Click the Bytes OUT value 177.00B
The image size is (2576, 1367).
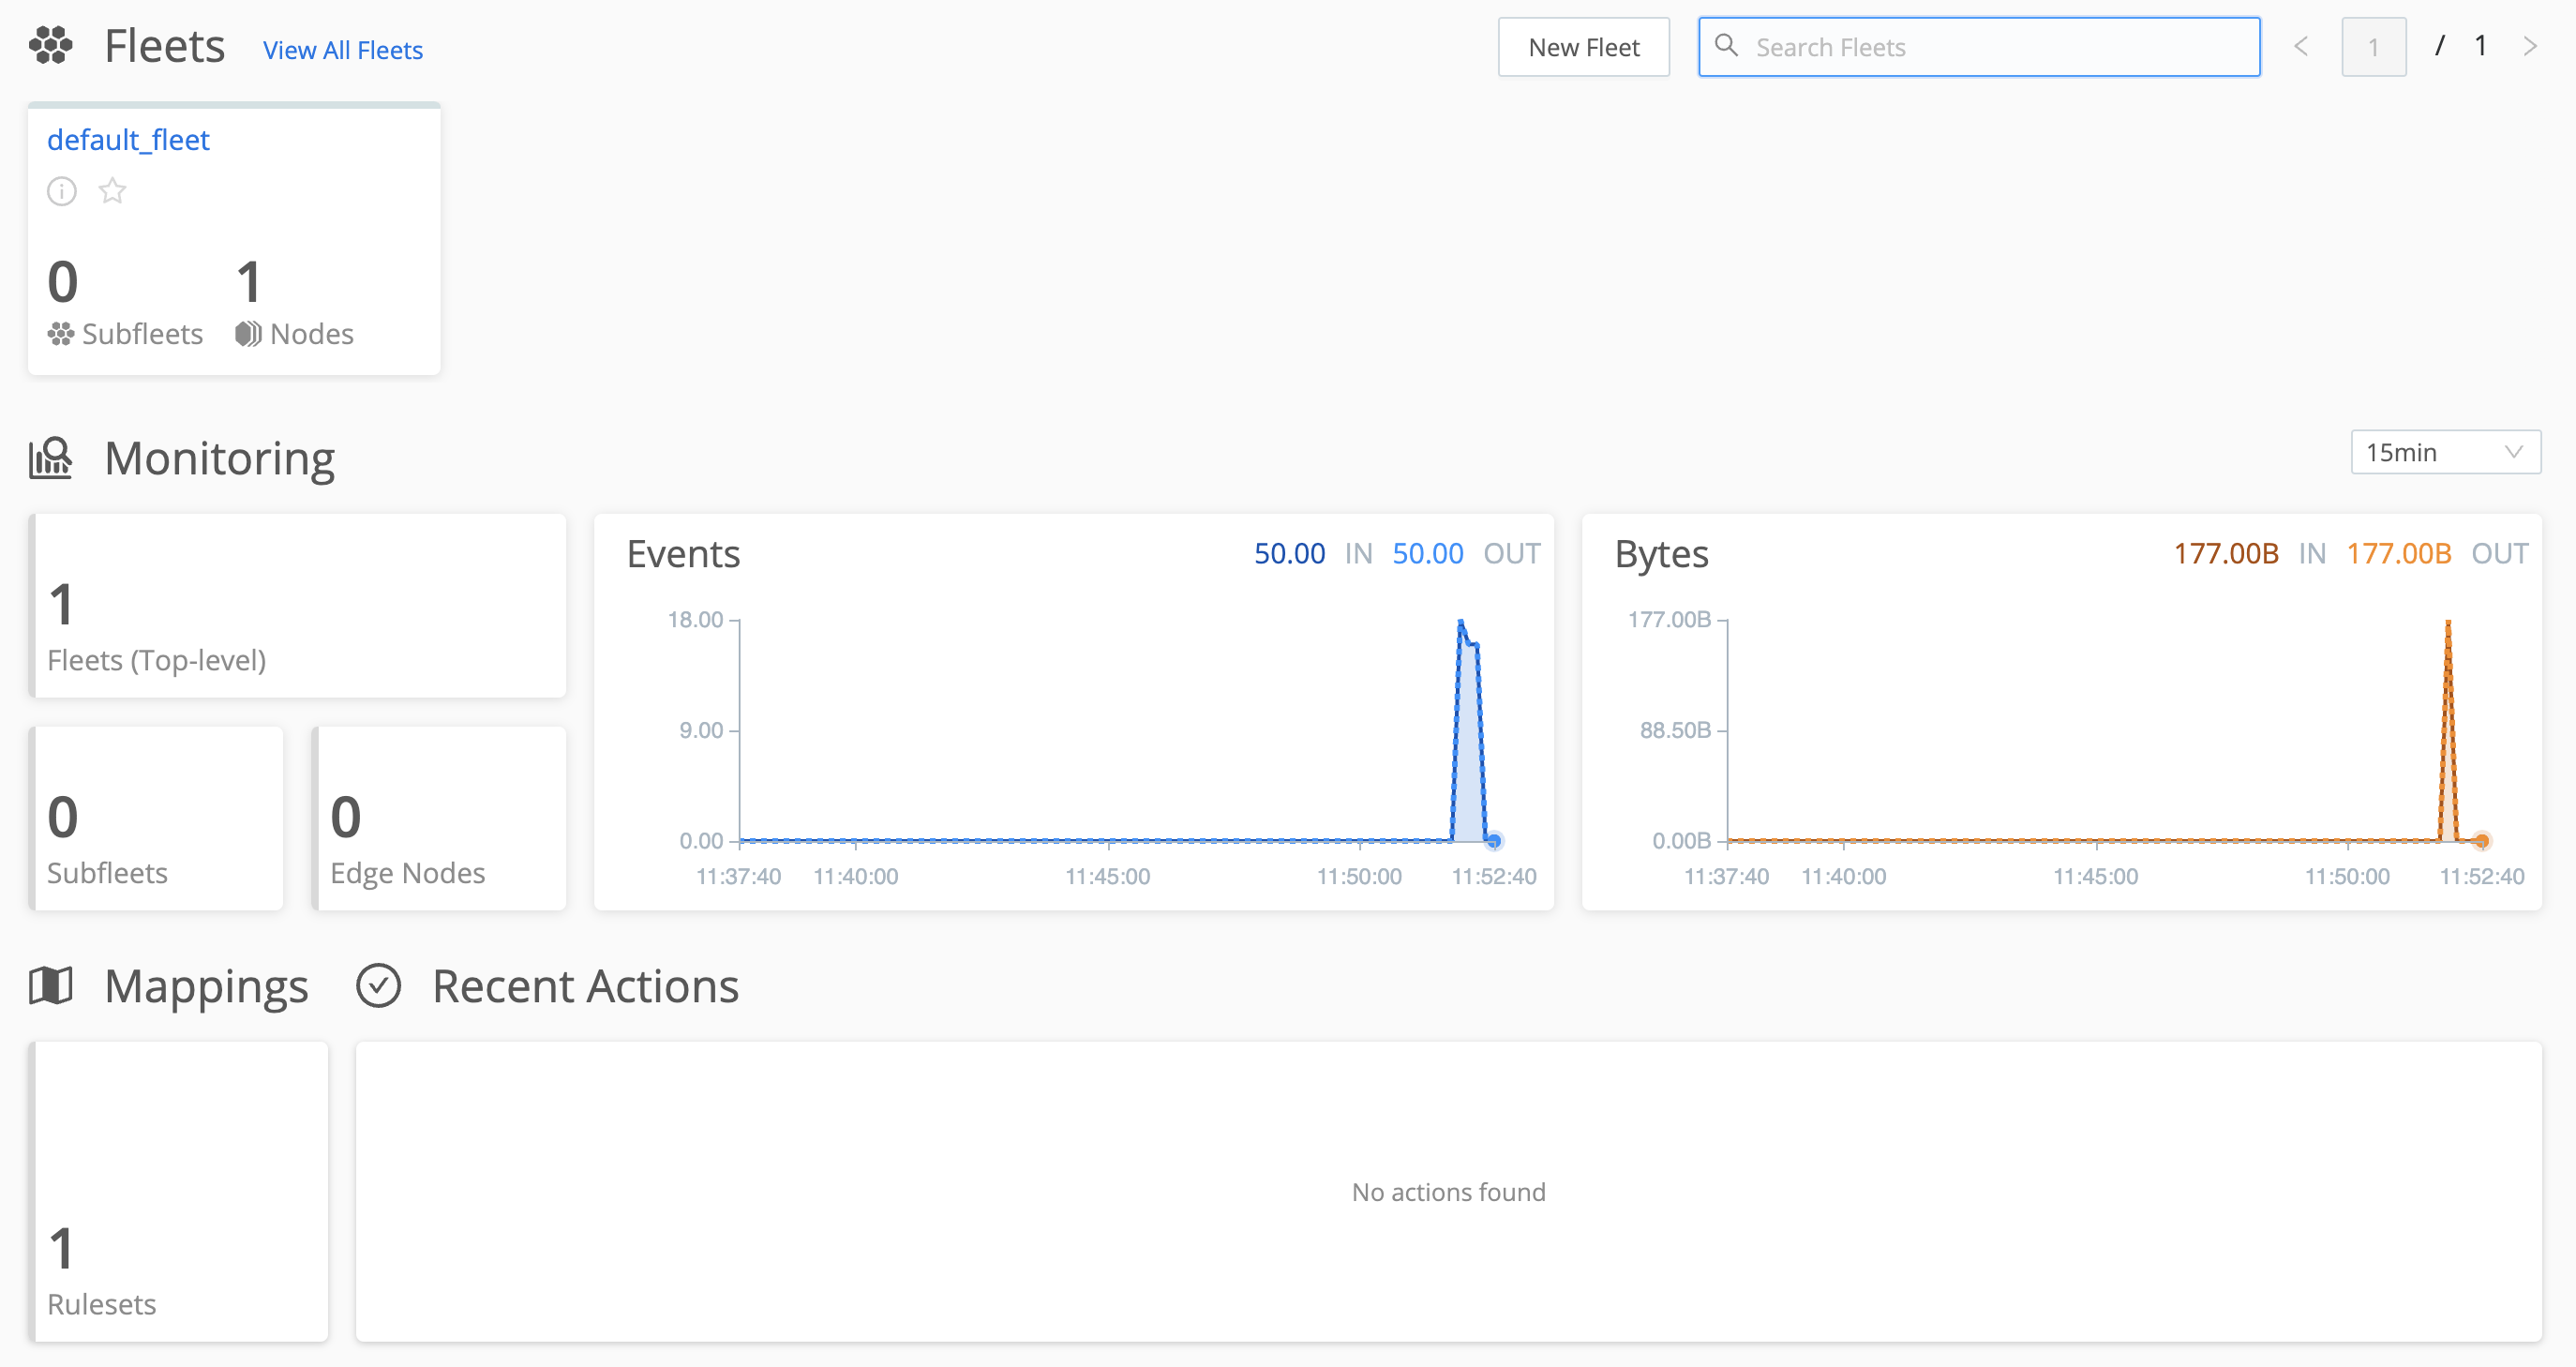coord(2399,553)
